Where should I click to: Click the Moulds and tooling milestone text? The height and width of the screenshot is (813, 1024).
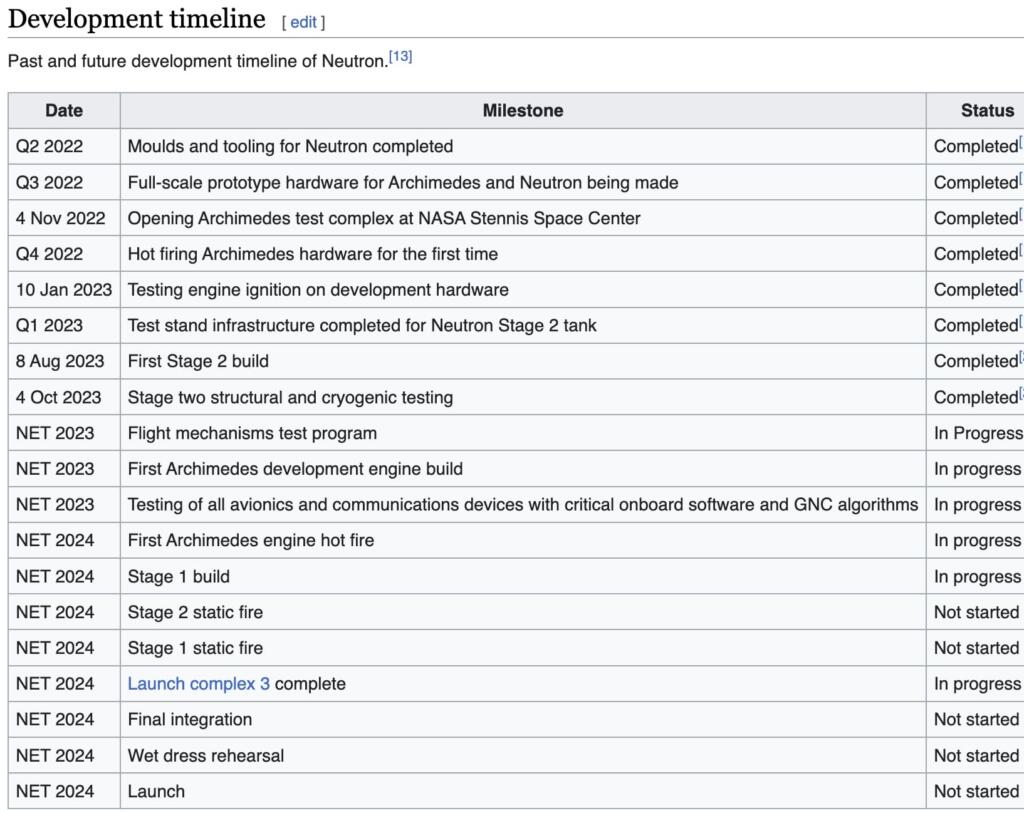290,146
